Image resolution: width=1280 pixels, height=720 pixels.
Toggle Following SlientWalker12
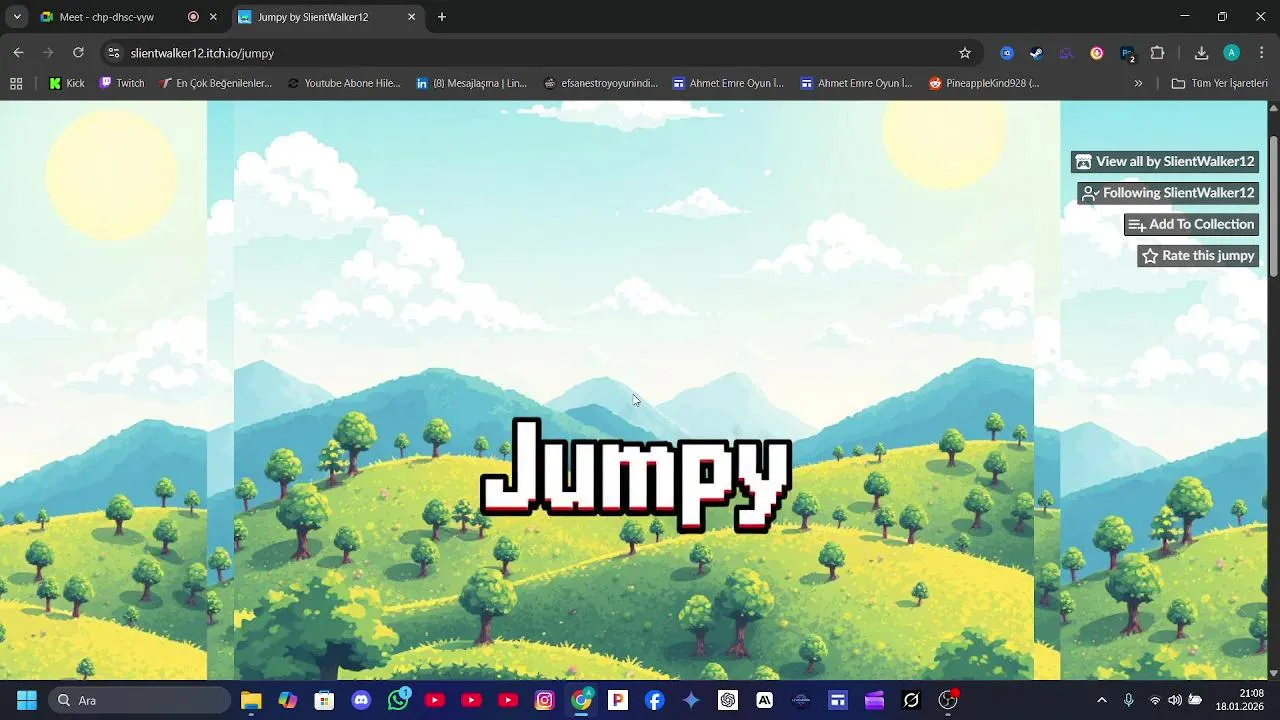click(1168, 193)
